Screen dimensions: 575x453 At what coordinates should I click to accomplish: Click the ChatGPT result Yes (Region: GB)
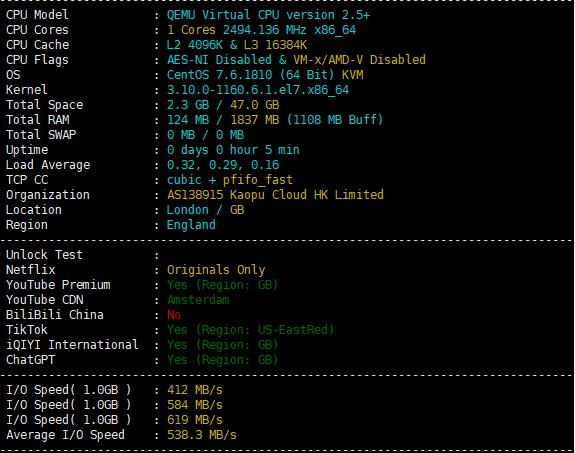(x=223, y=360)
